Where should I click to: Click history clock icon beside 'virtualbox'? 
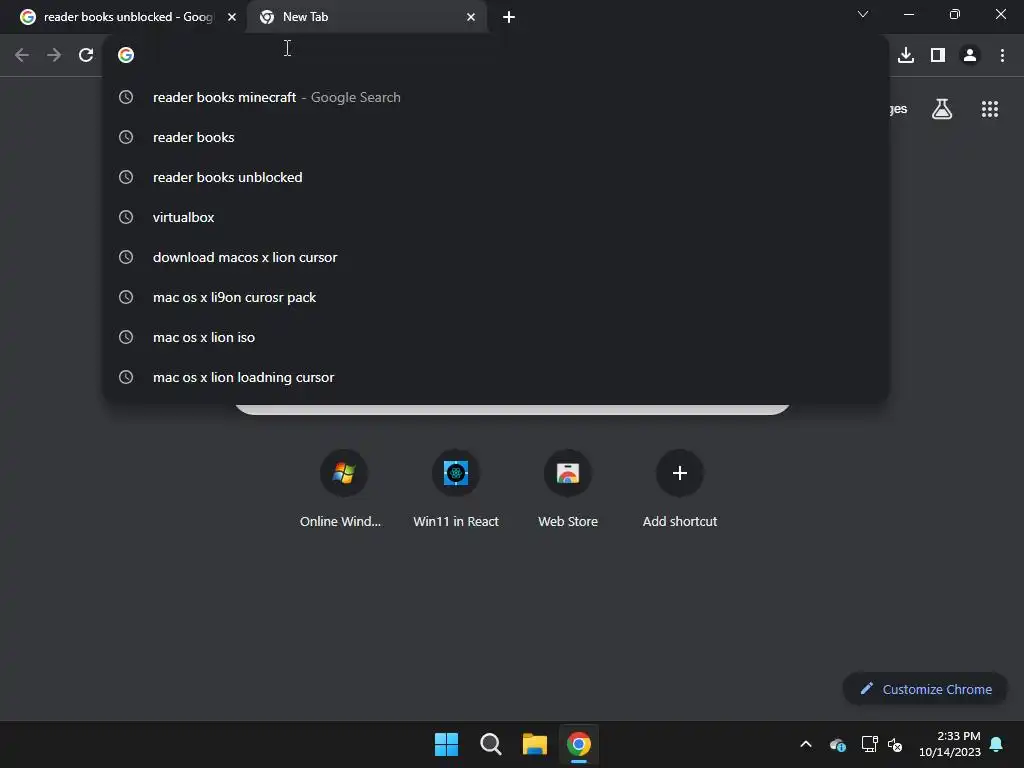[126, 217]
